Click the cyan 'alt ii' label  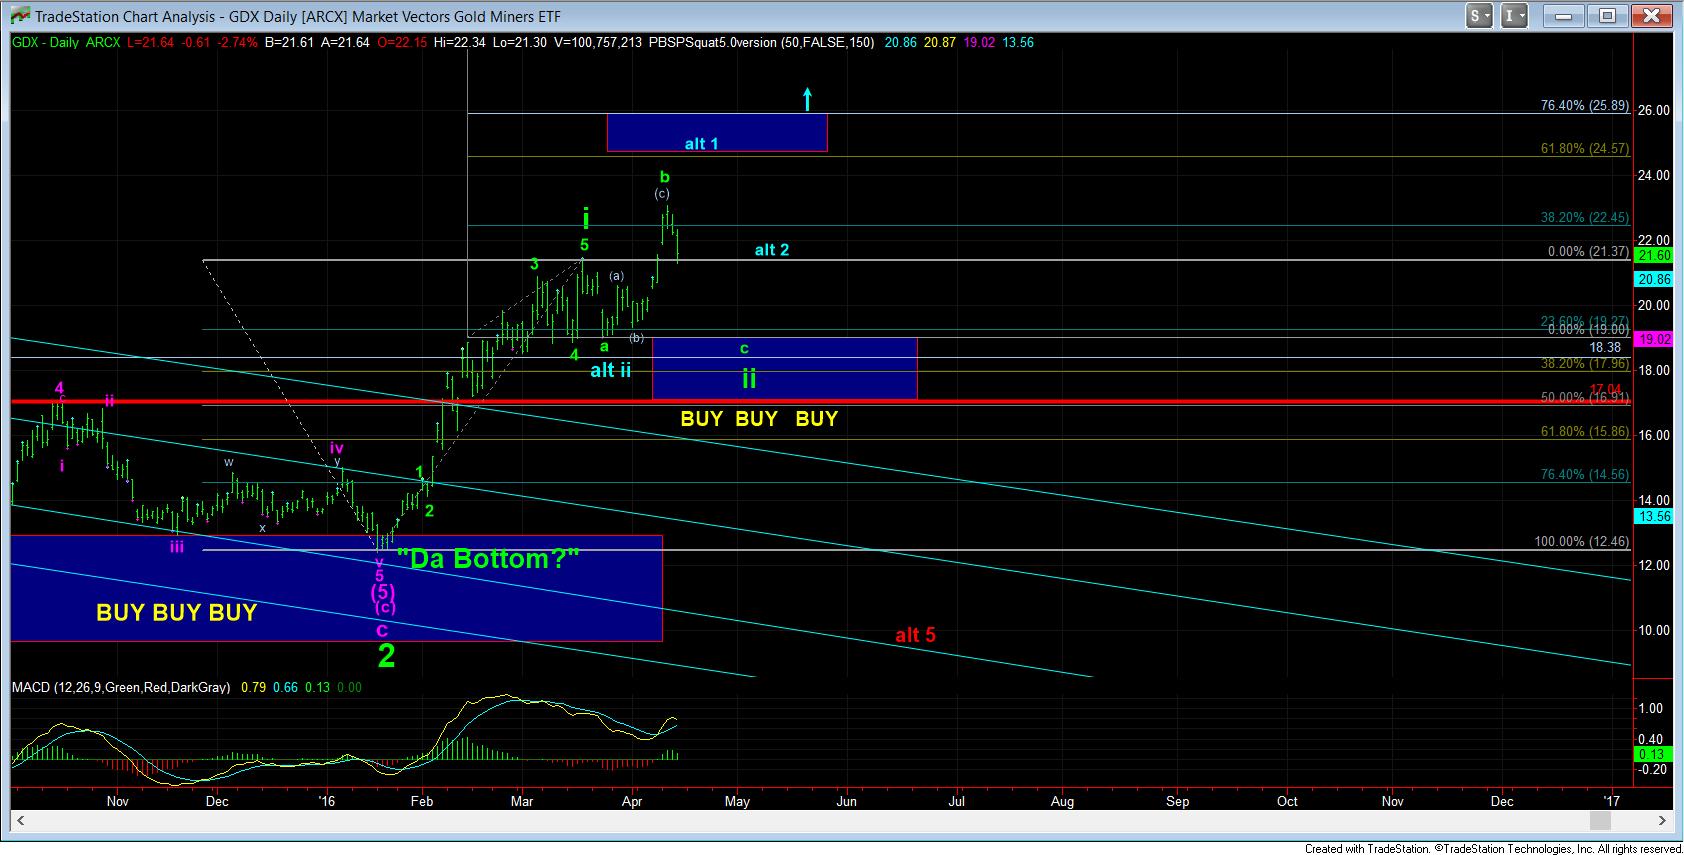click(x=611, y=370)
